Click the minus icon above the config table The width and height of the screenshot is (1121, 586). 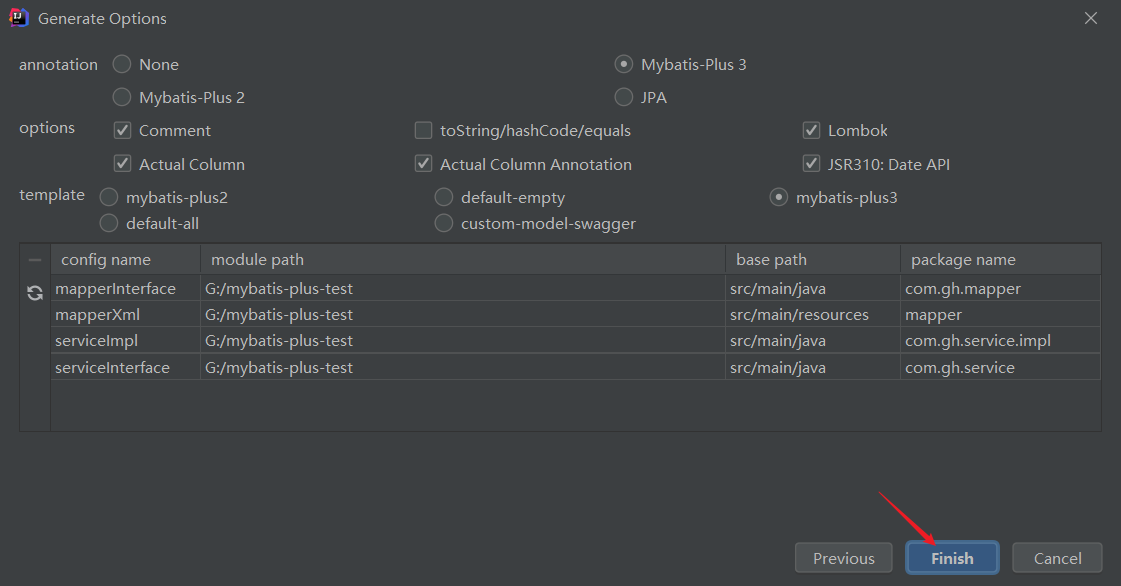[35, 260]
